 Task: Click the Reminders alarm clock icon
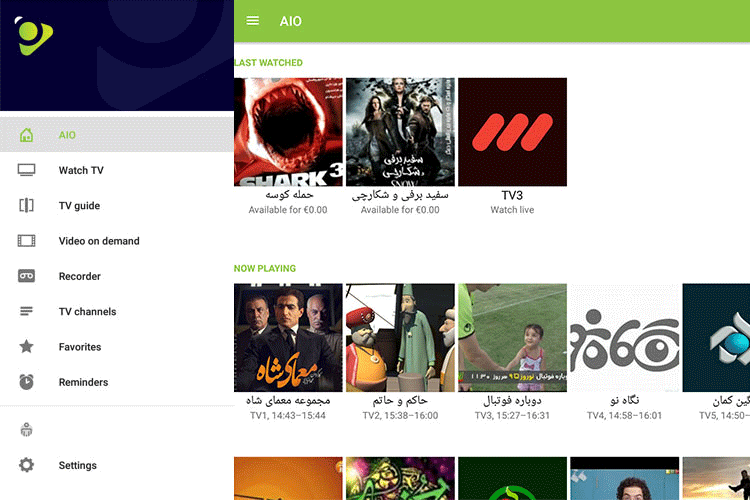point(26,382)
